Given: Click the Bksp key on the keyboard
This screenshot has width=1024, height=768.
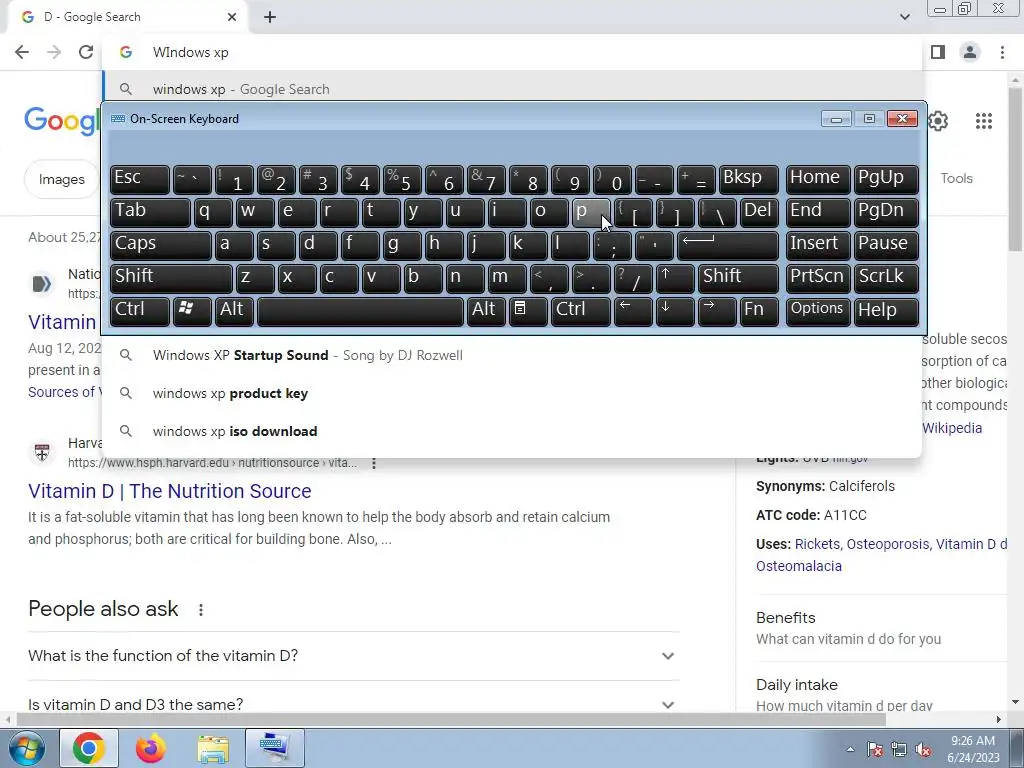Looking at the screenshot, I should pyautogui.click(x=748, y=179).
